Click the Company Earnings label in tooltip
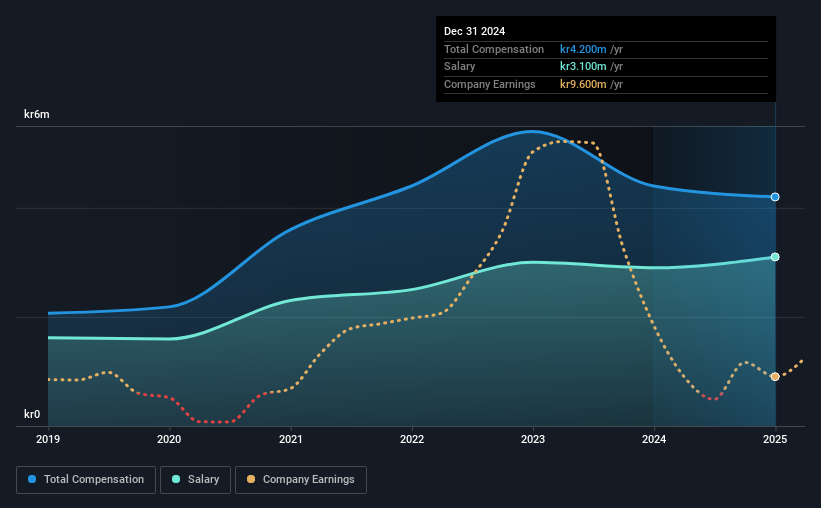 (490, 84)
